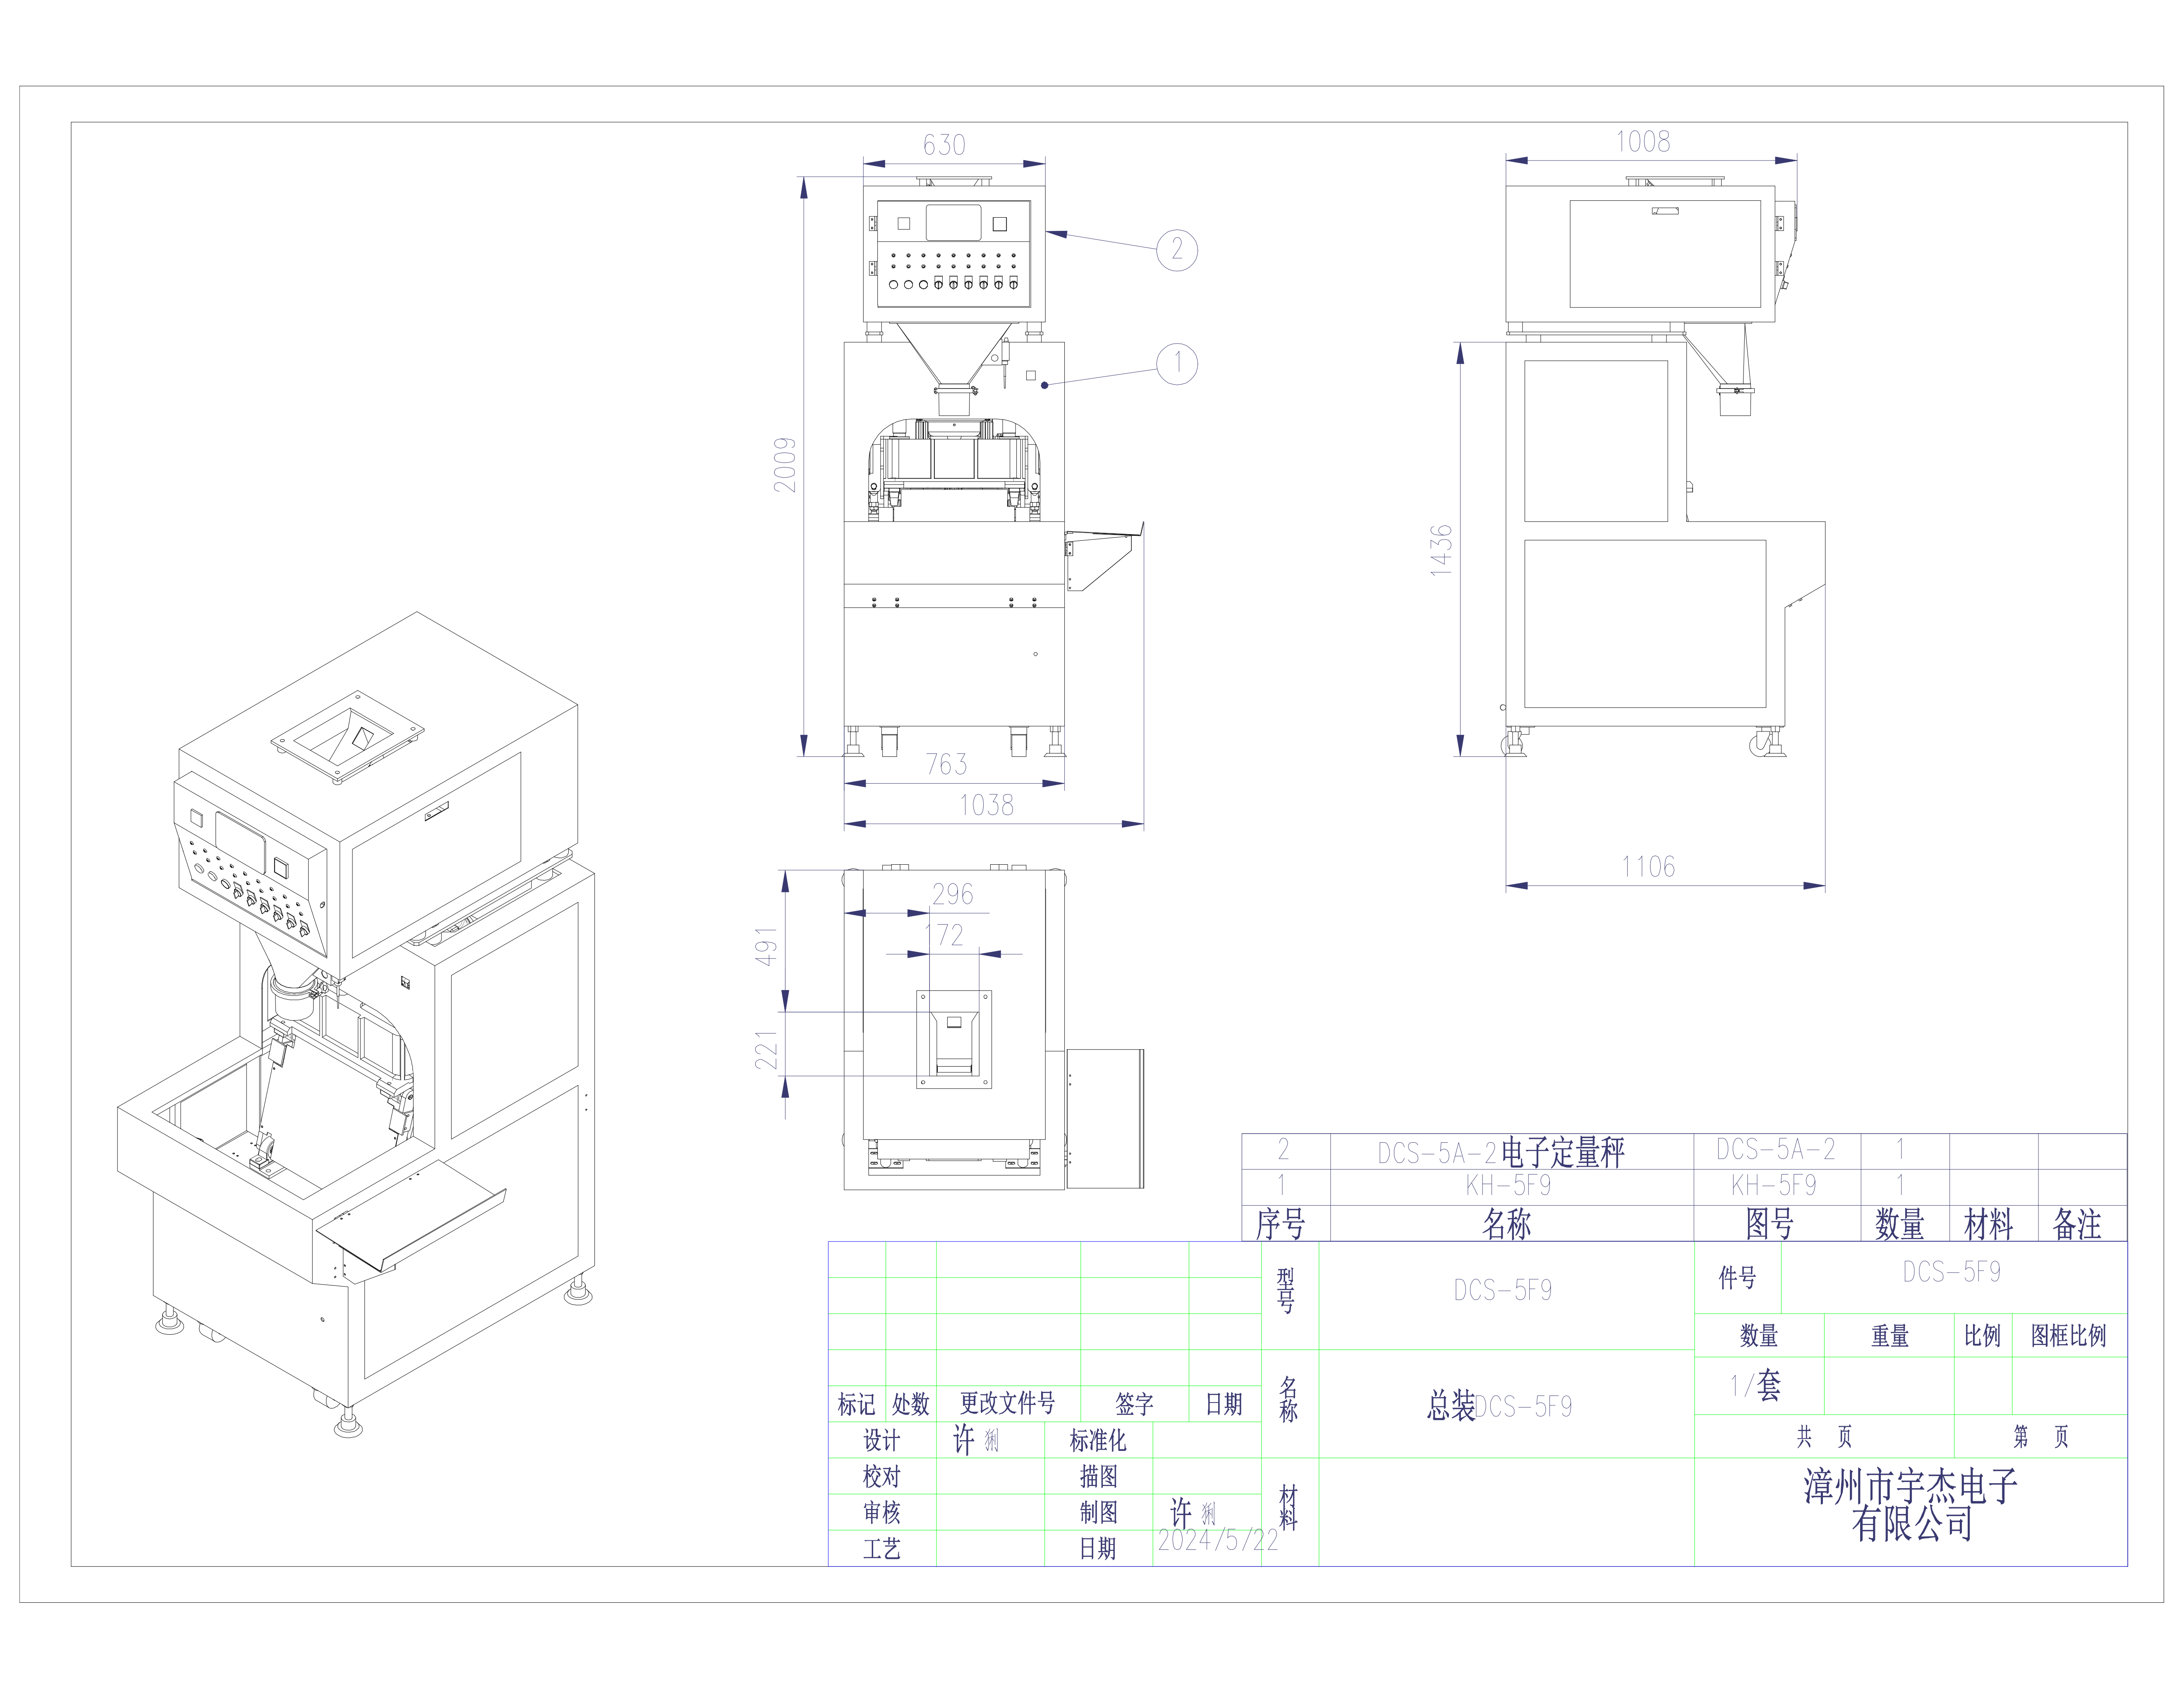Select the 处数 cell
The image size is (2184, 1688).
tap(911, 1405)
